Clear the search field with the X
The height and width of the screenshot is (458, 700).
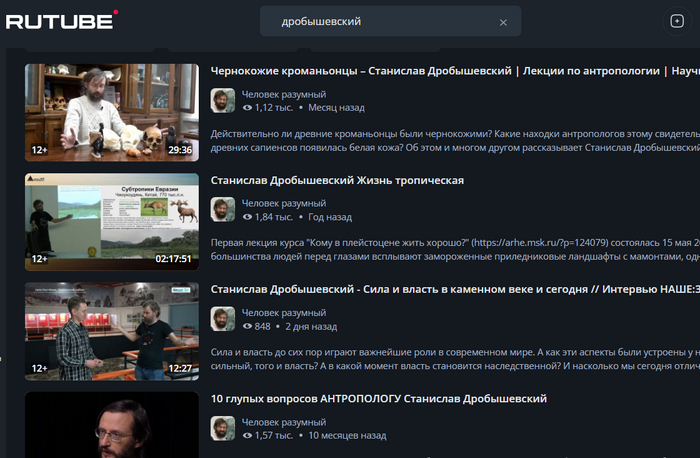pyautogui.click(x=503, y=22)
